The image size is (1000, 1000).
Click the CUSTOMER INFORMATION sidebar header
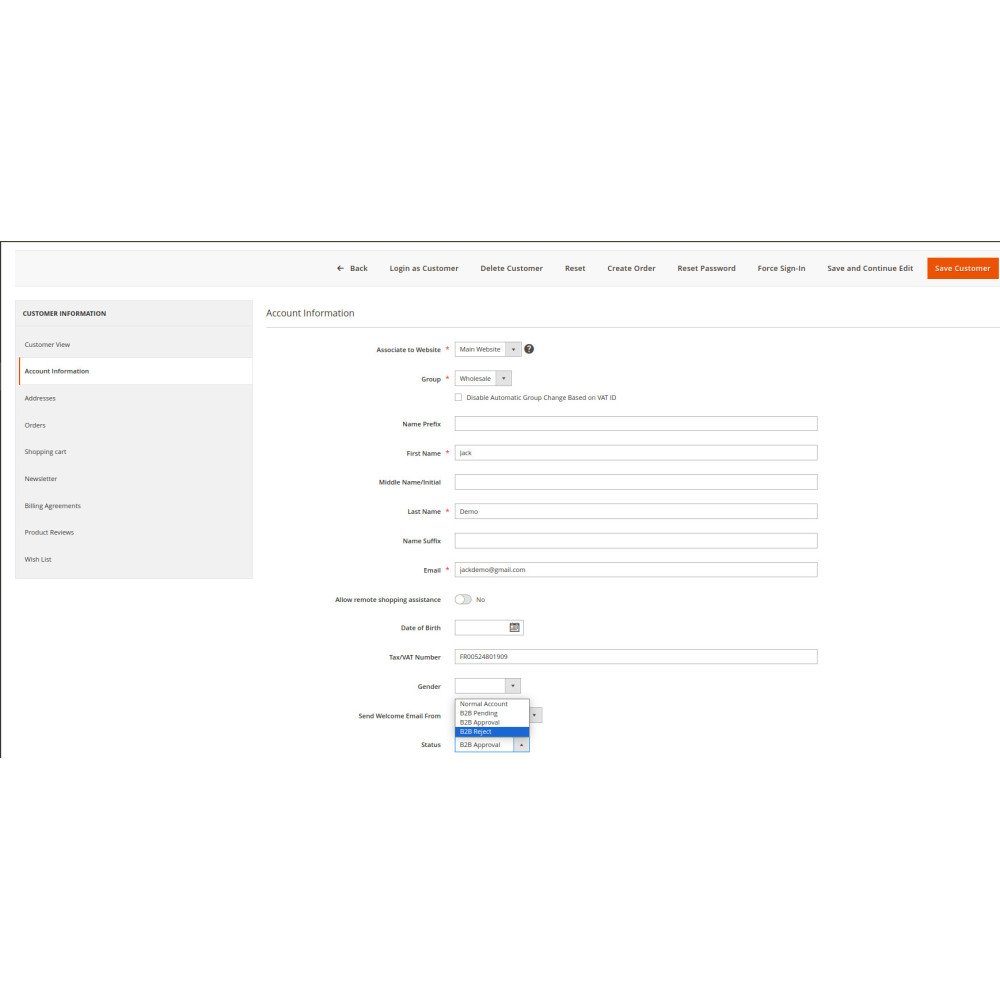pyautogui.click(x=64, y=314)
